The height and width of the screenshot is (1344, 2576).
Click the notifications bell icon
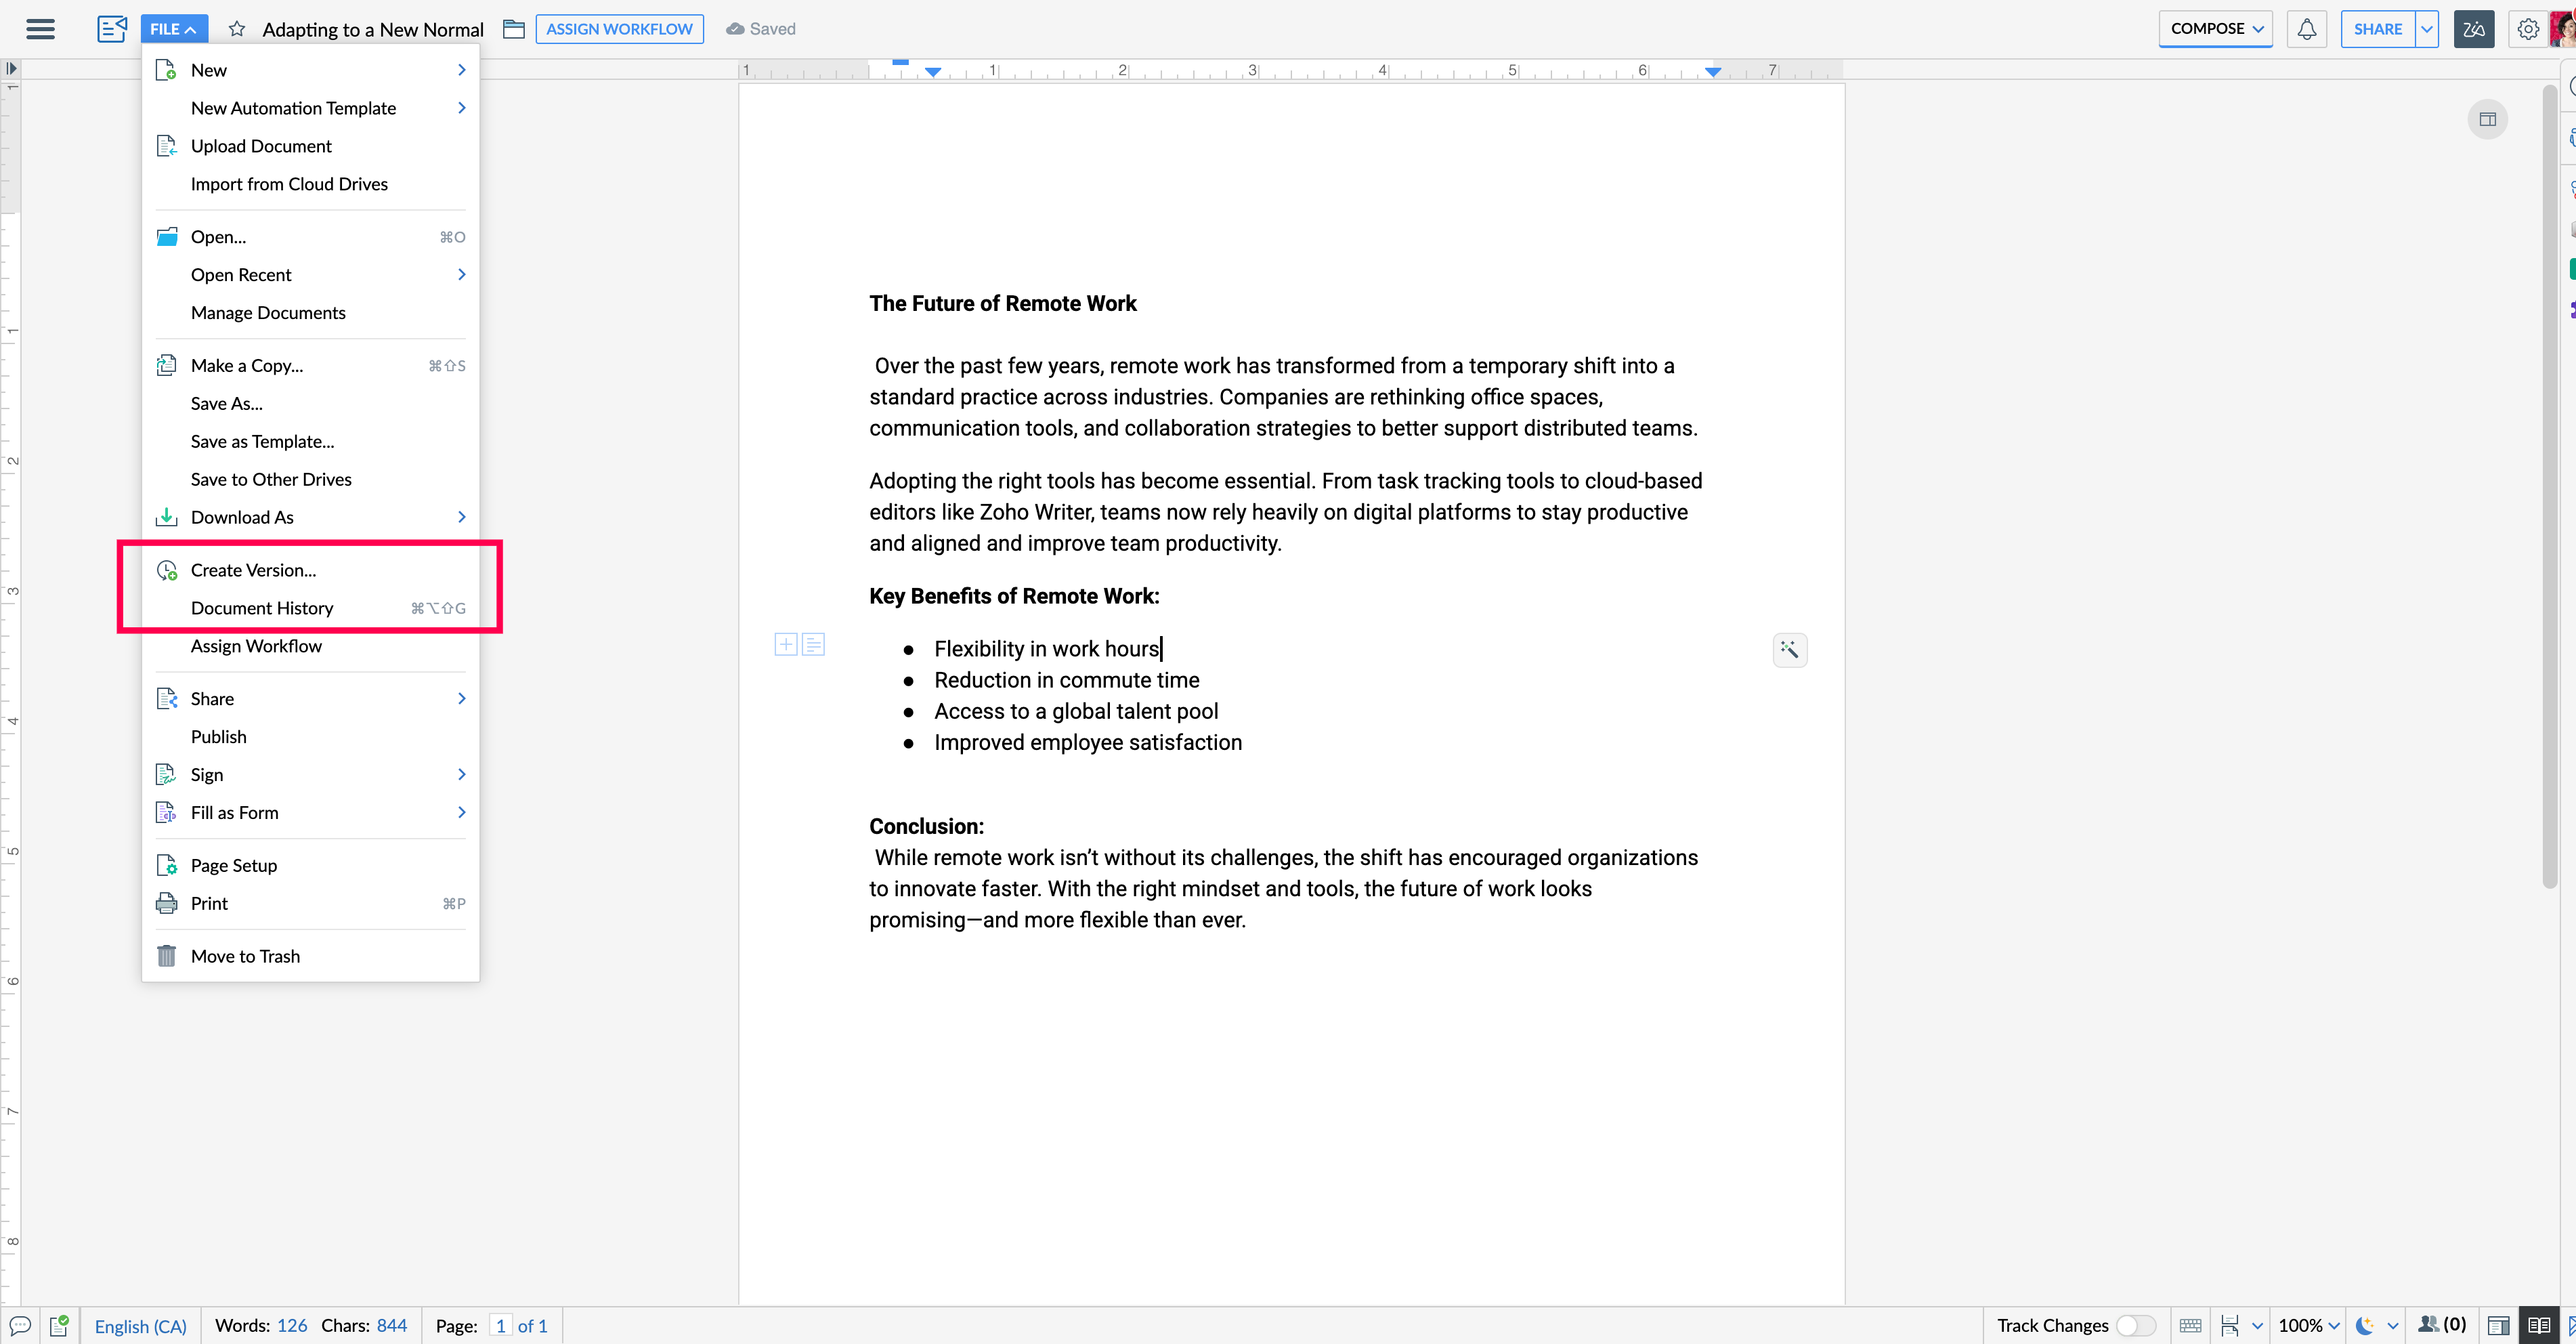coord(2306,29)
